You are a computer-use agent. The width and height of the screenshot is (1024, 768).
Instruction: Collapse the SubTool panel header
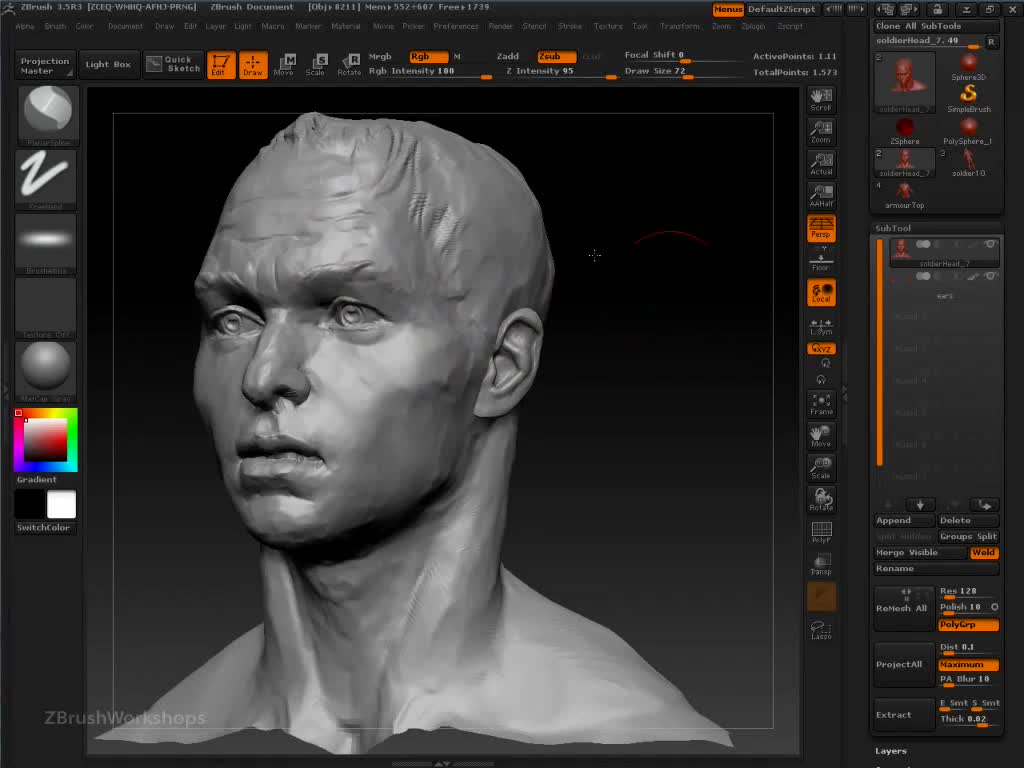pyautogui.click(x=894, y=228)
